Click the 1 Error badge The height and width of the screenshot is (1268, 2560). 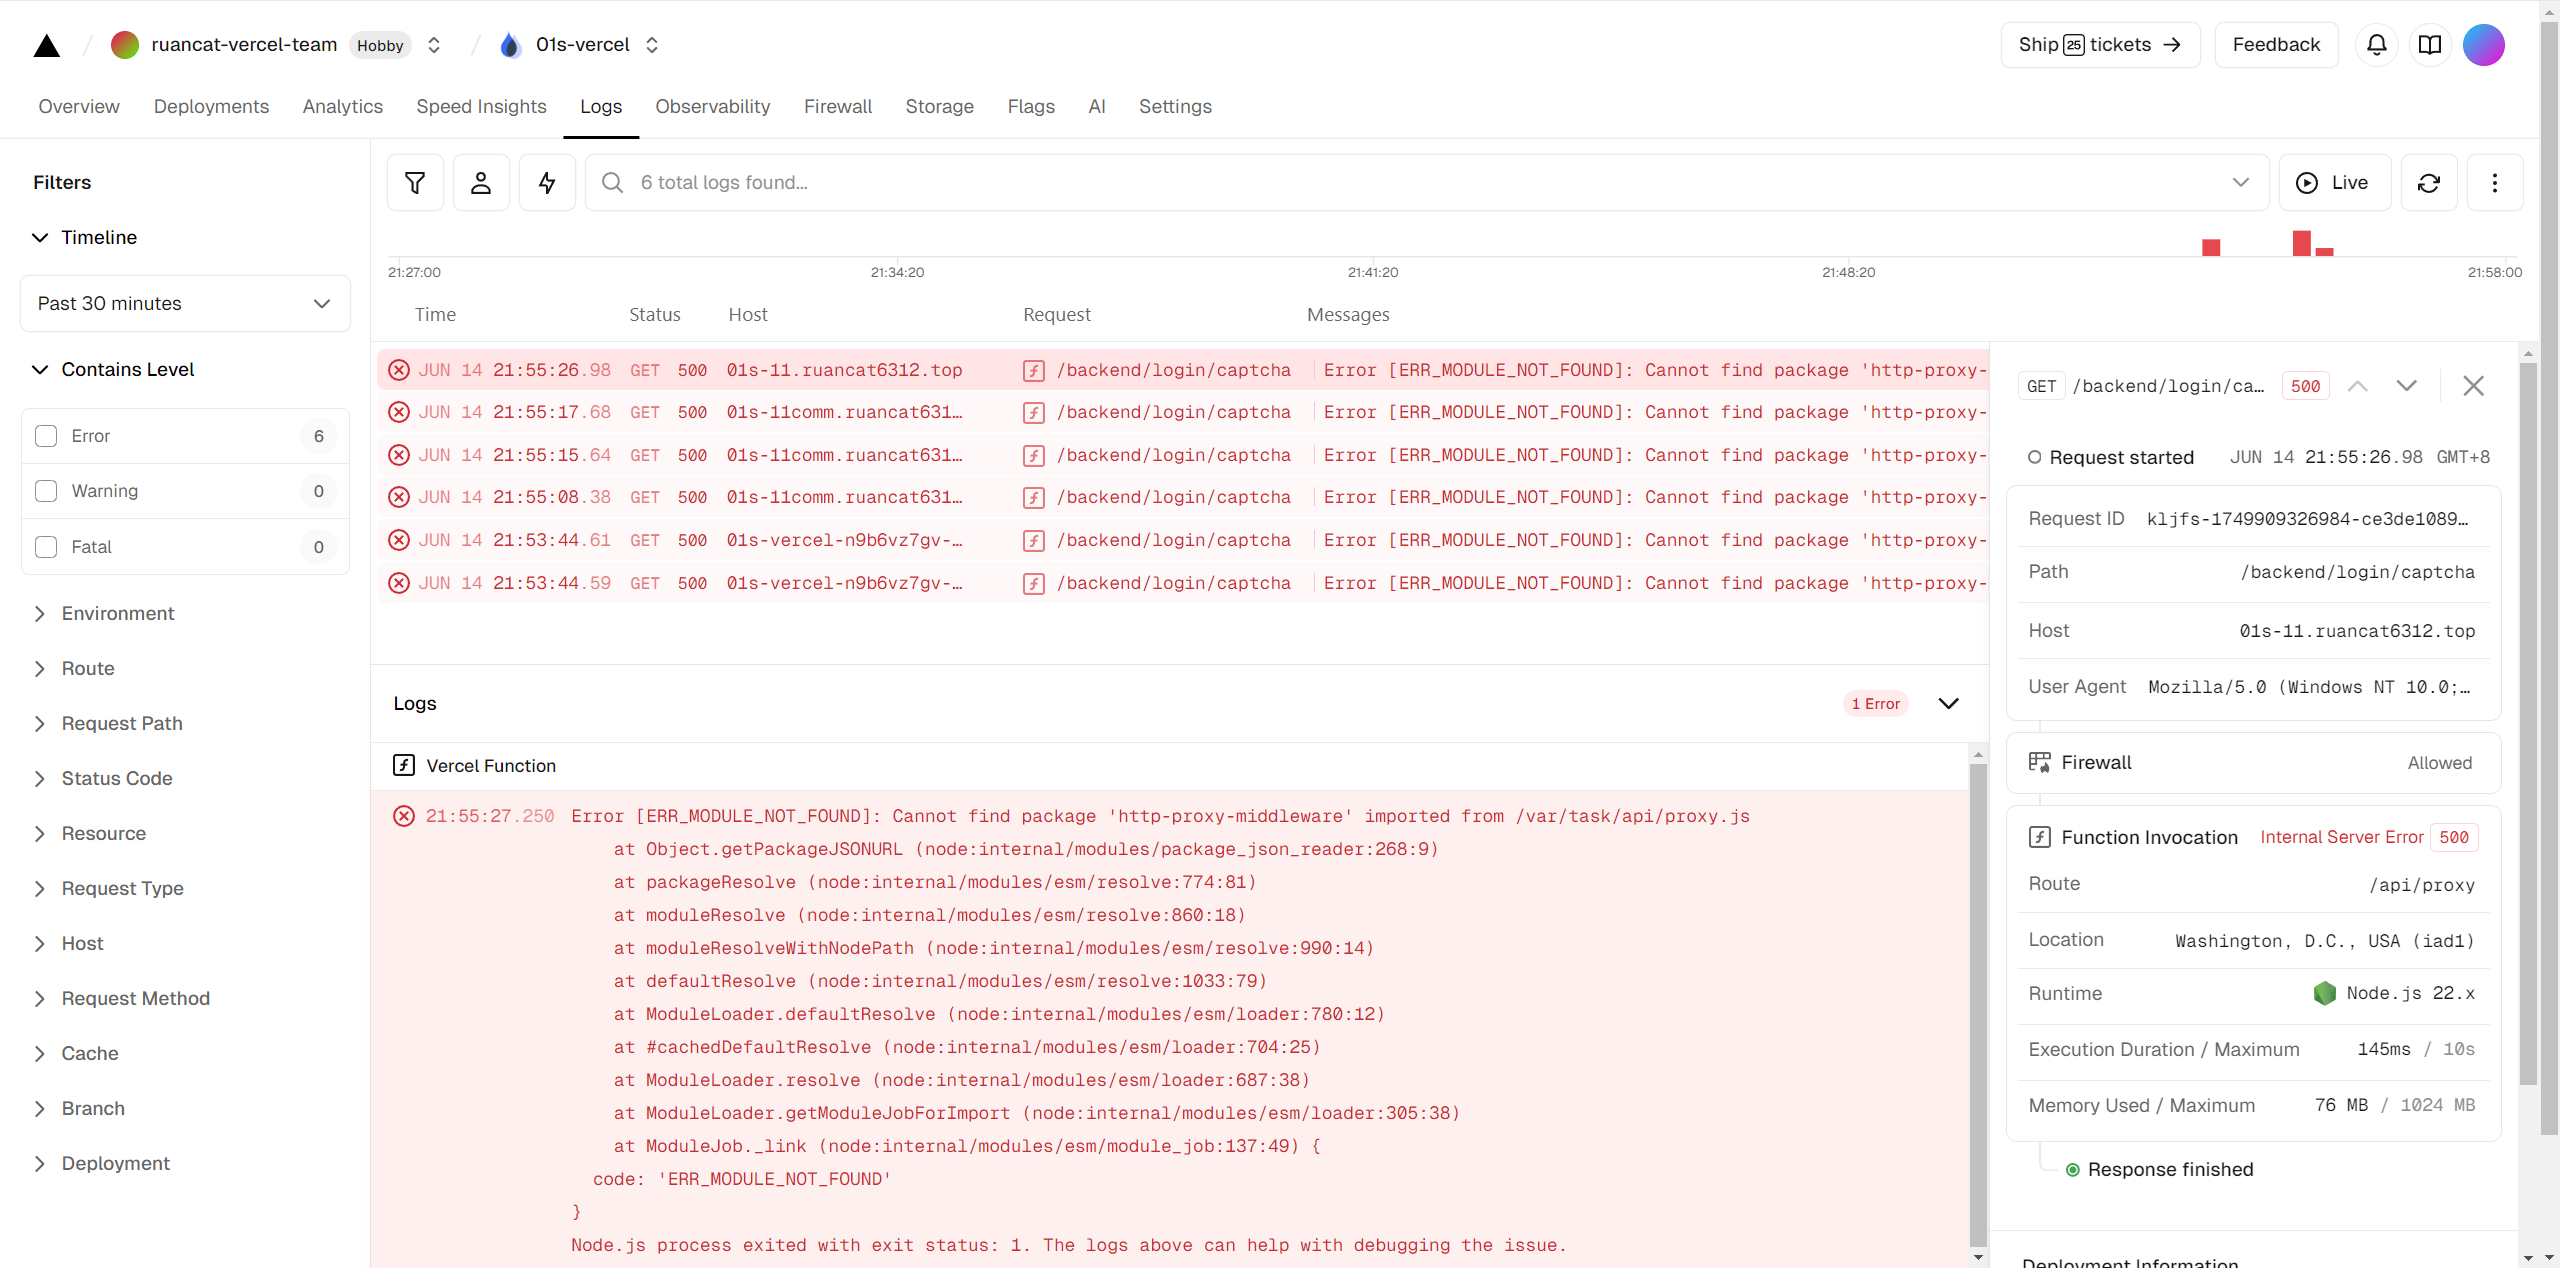(1875, 703)
